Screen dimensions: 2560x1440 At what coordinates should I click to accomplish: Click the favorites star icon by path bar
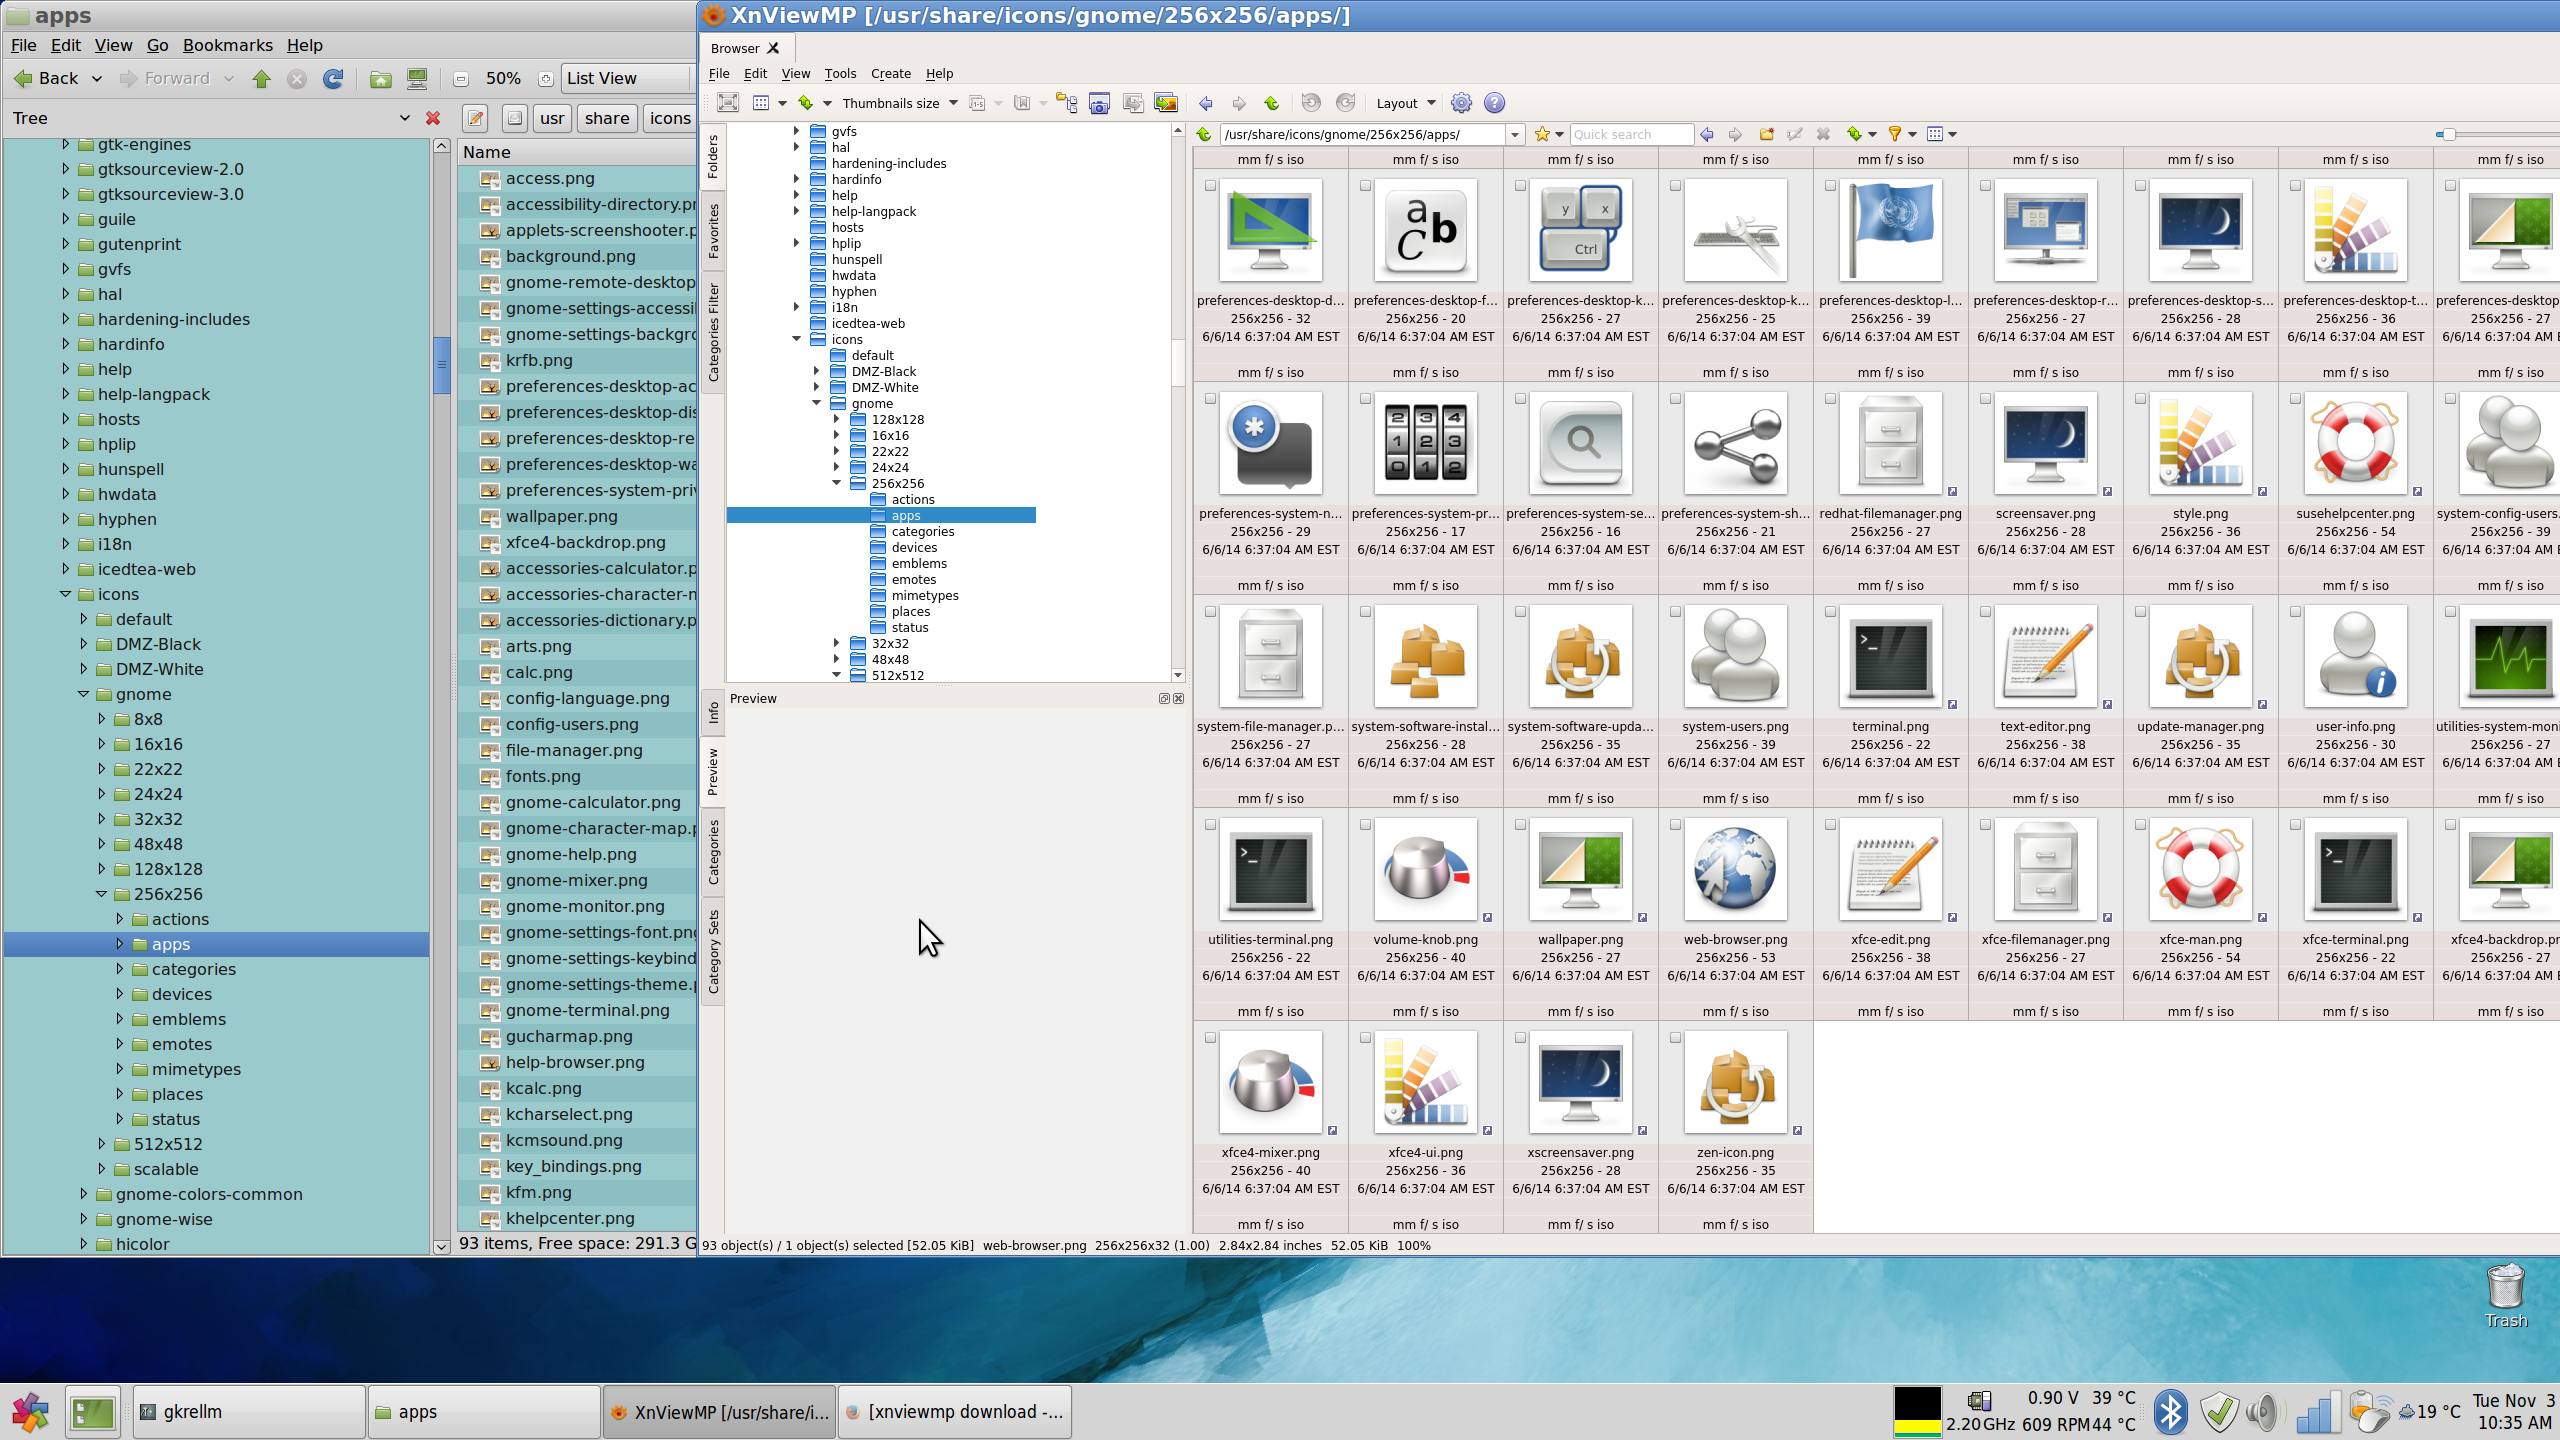click(x=1542, y=134)
